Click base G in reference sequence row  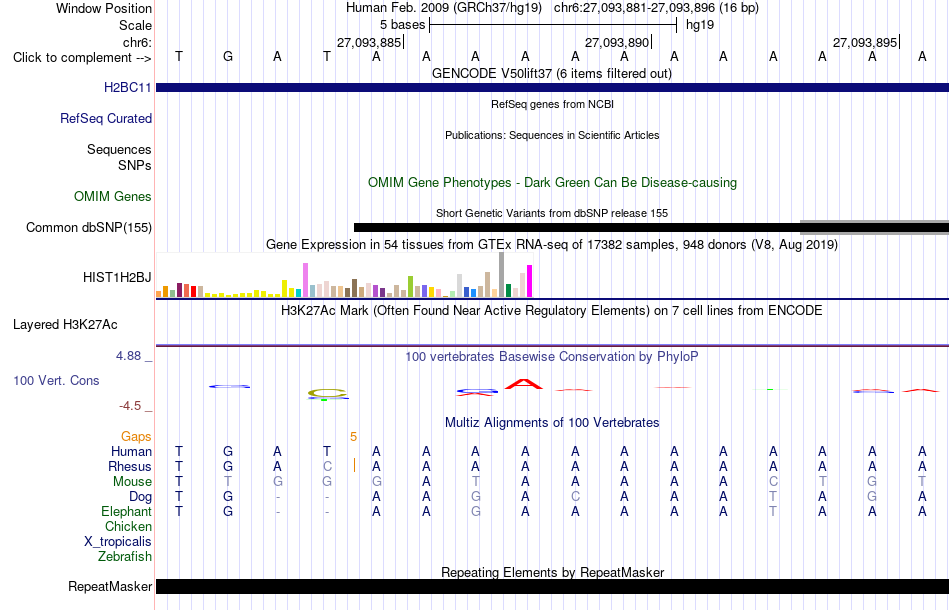228,56
